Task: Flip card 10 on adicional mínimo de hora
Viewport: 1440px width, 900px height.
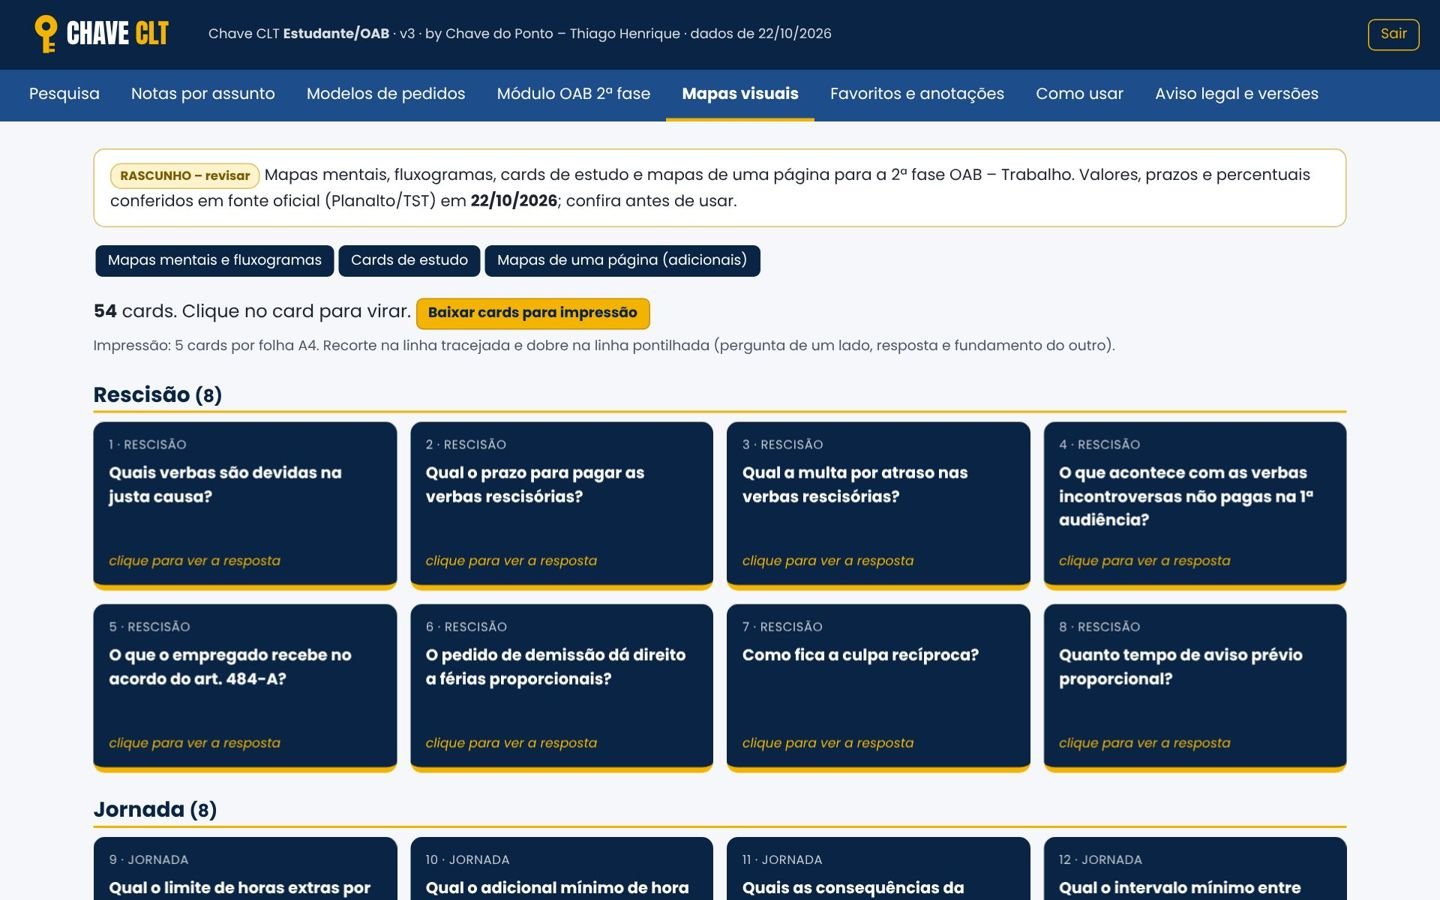Action: click(x=562, y=869)
